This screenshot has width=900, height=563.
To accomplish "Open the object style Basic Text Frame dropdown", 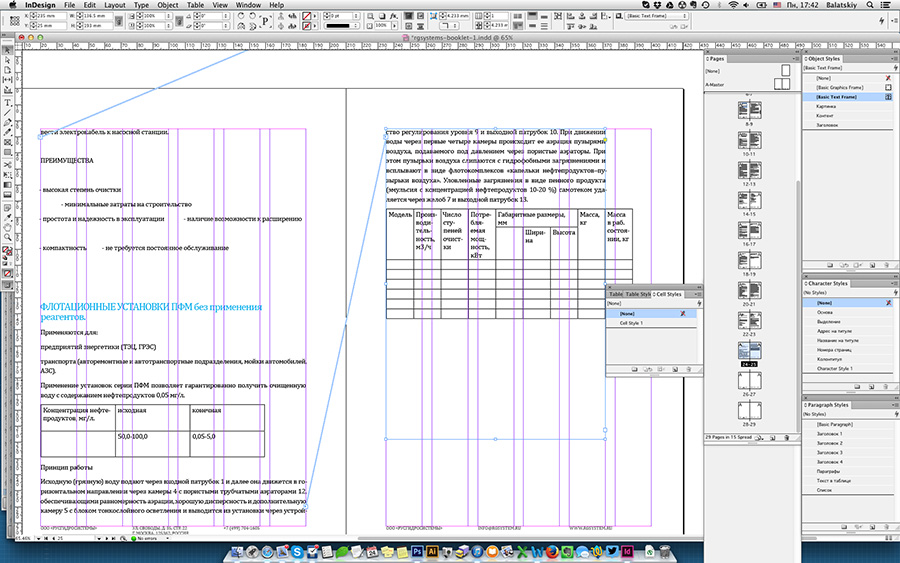I will click(658, 16).
